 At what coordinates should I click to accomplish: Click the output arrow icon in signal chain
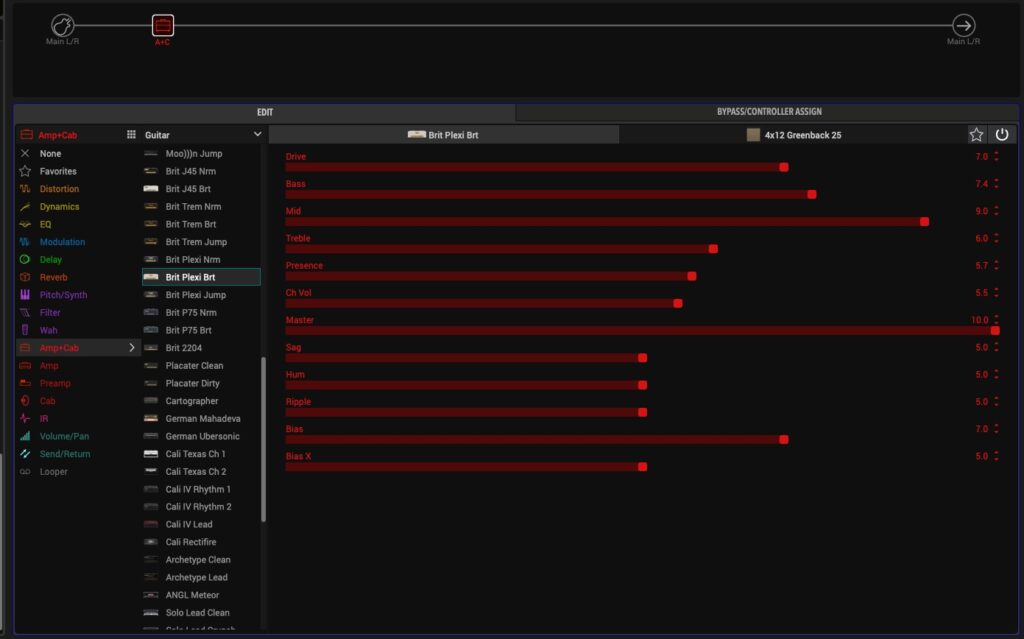click(x=963, y=25)
